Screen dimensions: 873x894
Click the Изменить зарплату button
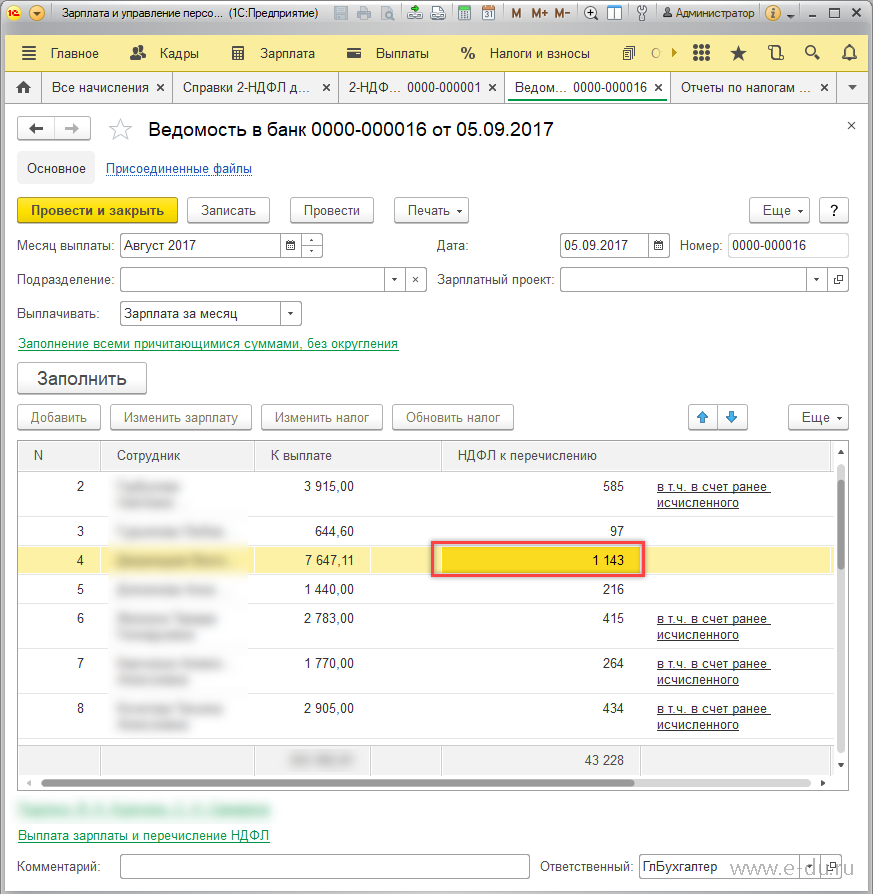tap(181, 417)
